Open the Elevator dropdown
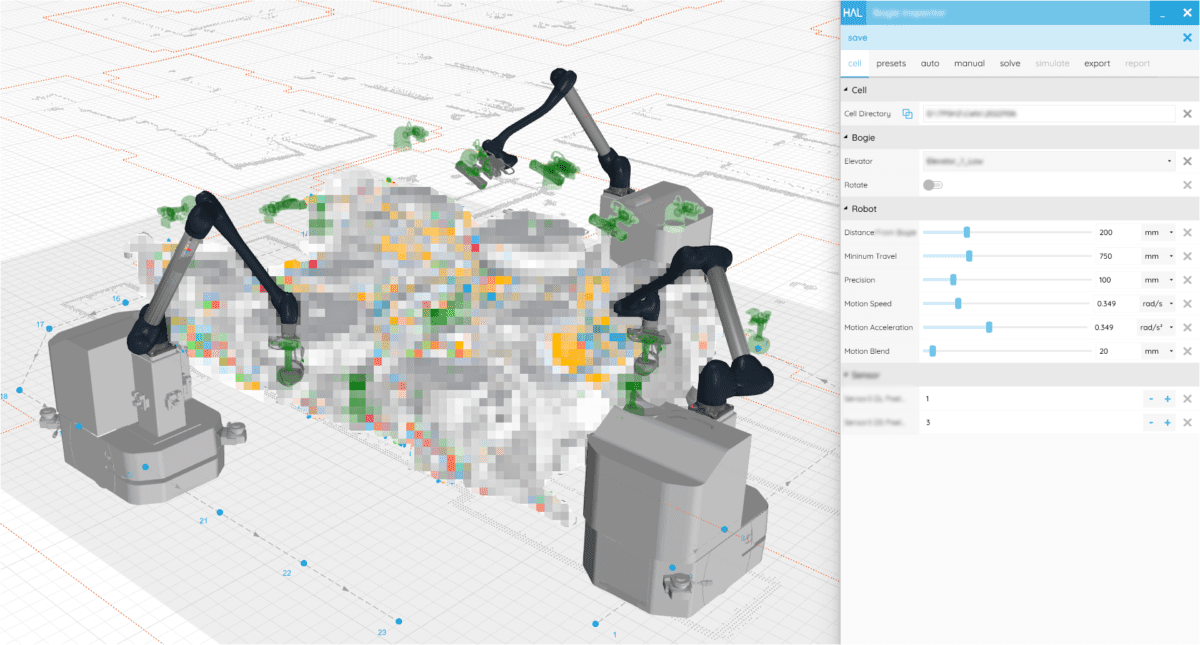The image size is (1200, 645). pos(1171,160)
